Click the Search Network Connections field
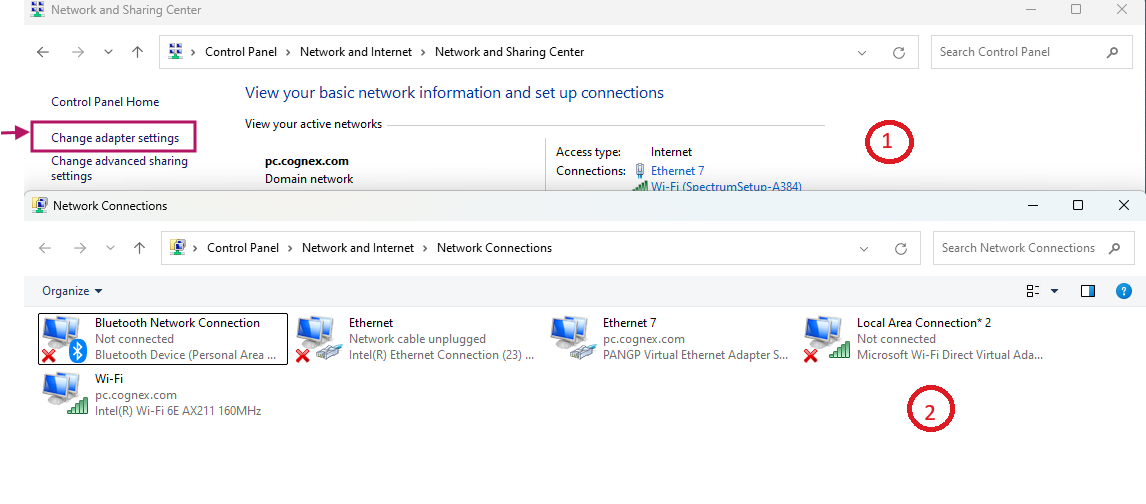Screen dimensions: 1146x504 (x=1018, y=248)
